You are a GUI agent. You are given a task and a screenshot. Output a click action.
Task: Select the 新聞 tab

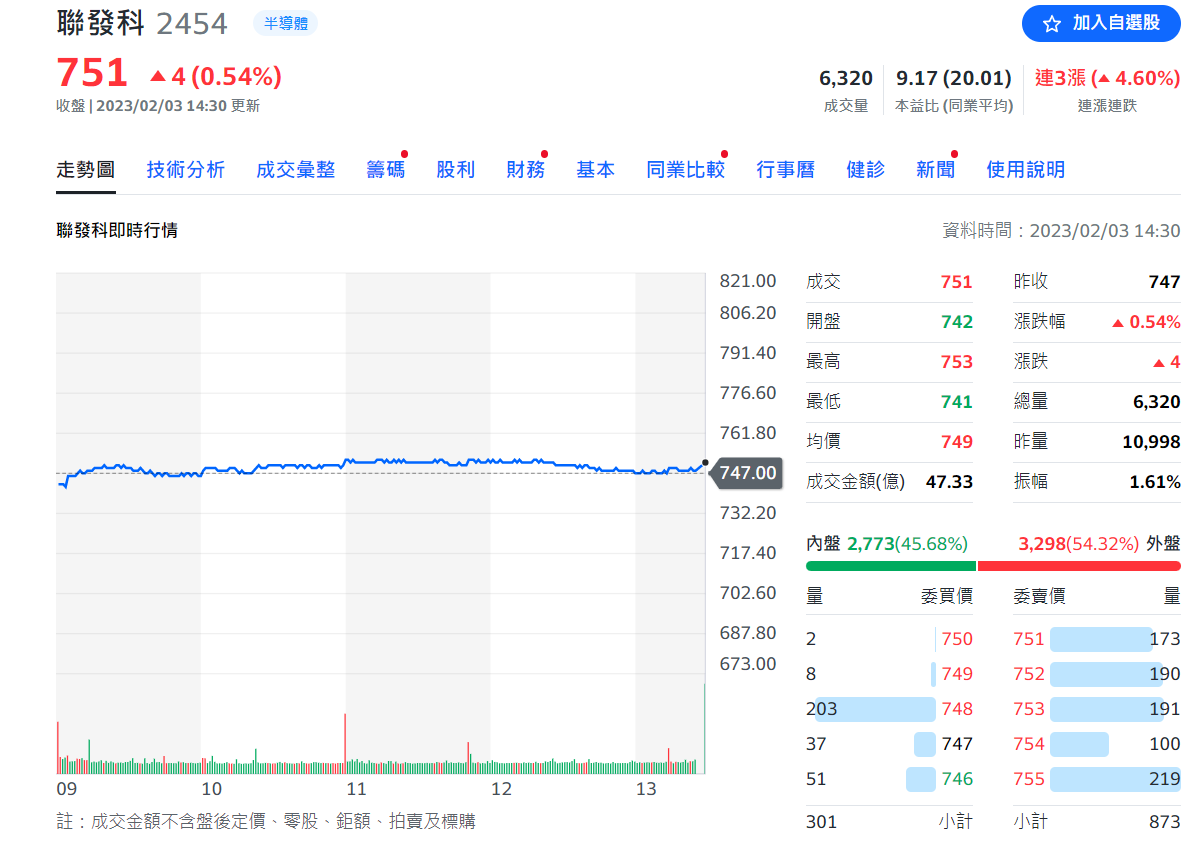[x=936, y=170]
